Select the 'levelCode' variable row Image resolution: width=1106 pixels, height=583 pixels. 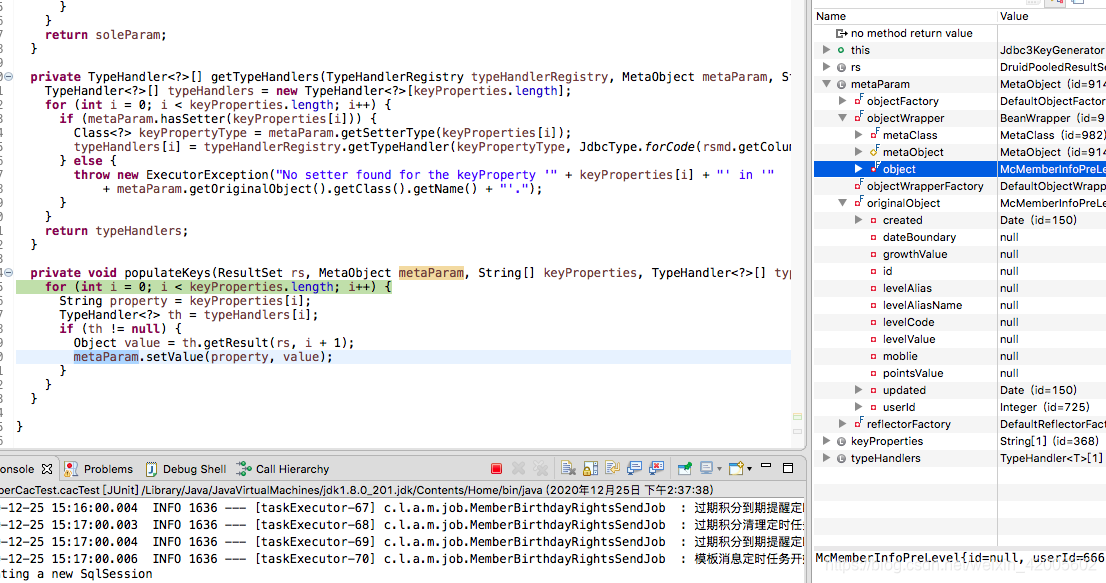[959, 322]
